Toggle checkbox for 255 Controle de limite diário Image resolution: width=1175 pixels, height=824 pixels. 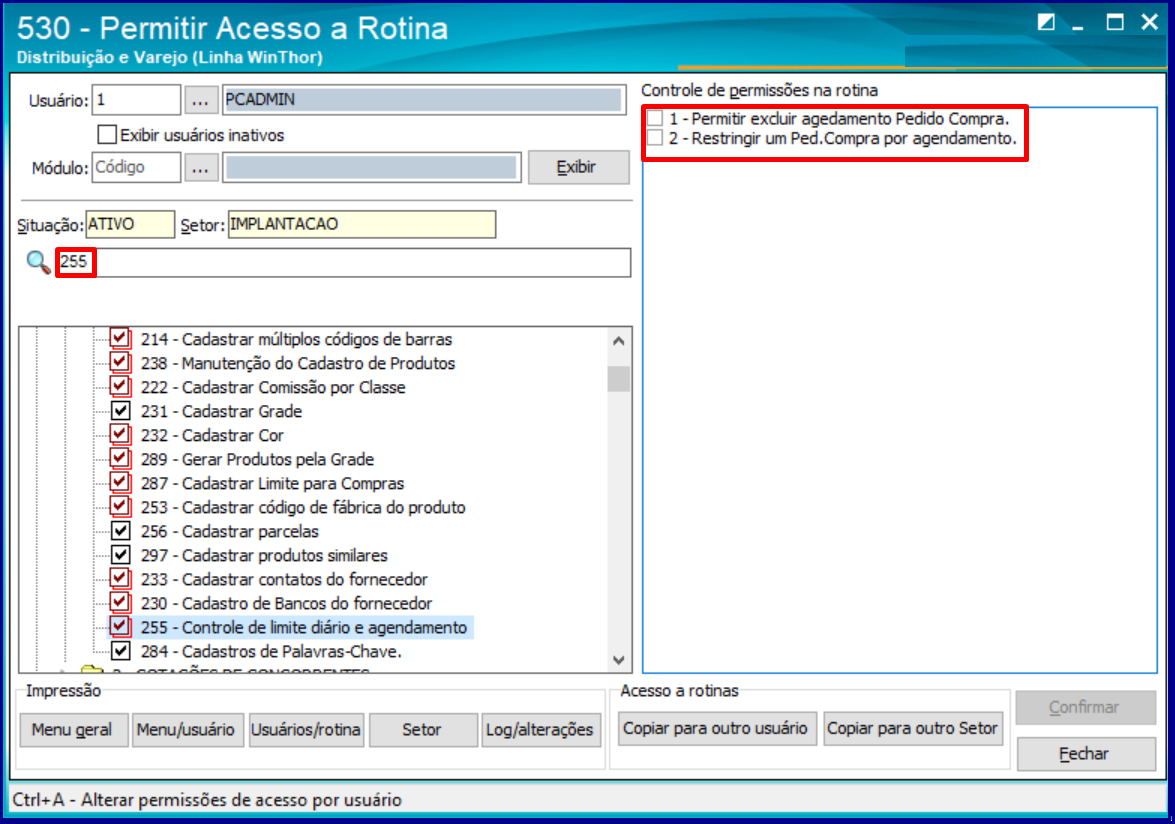pos(120,627)
